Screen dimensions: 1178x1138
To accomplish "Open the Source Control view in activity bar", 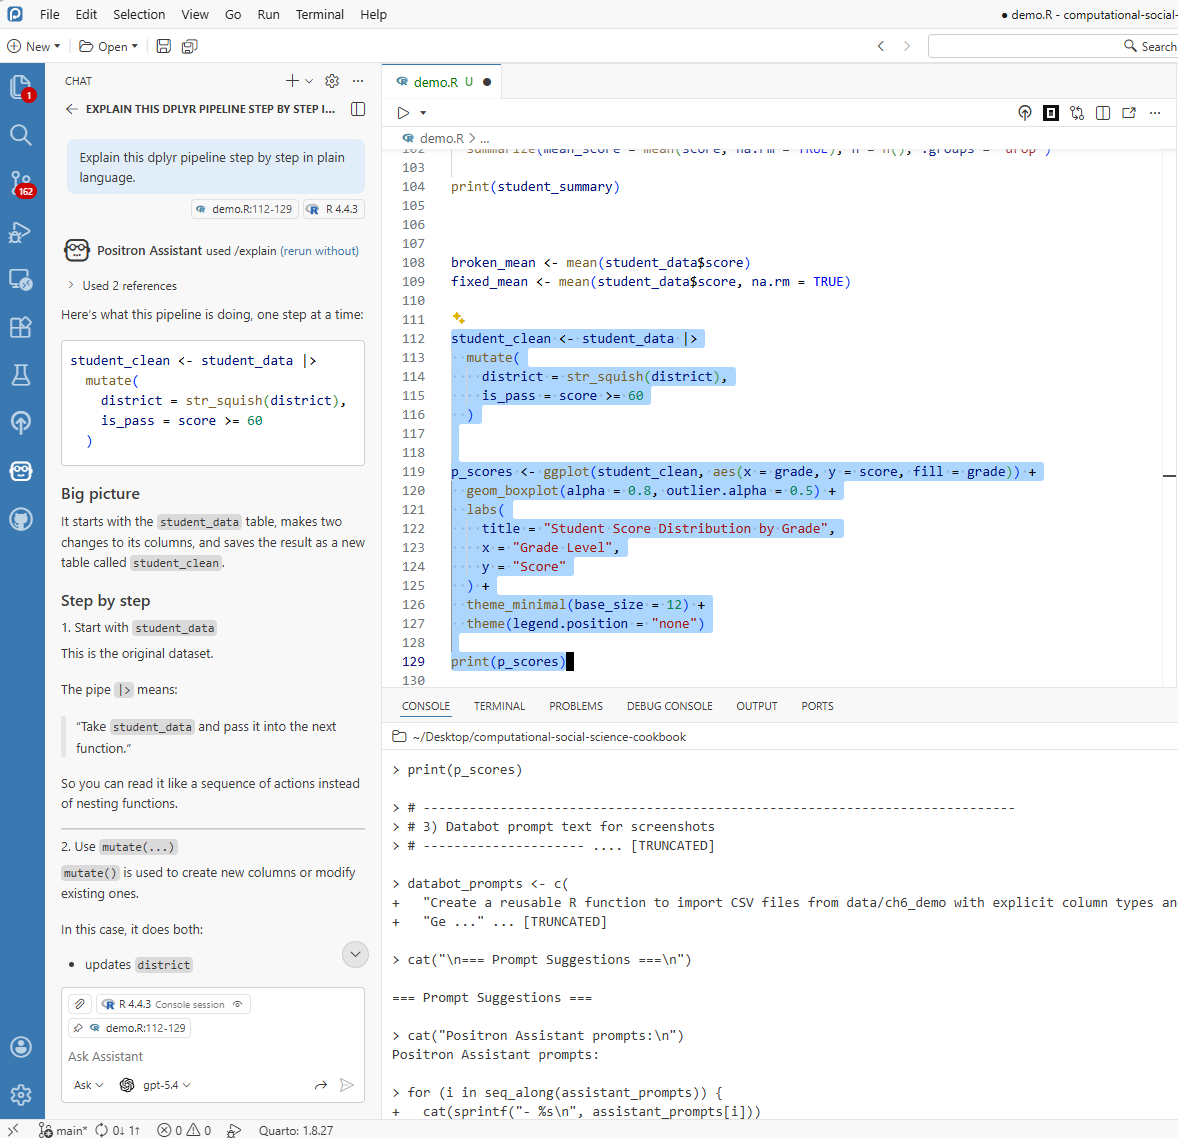I will 21,183.
